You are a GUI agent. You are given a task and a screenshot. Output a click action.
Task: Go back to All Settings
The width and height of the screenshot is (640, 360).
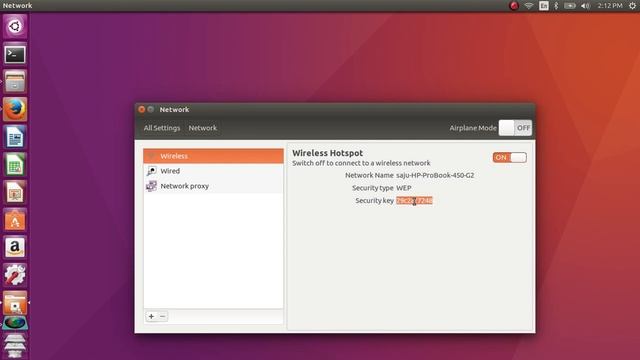(x=162, y=128)
